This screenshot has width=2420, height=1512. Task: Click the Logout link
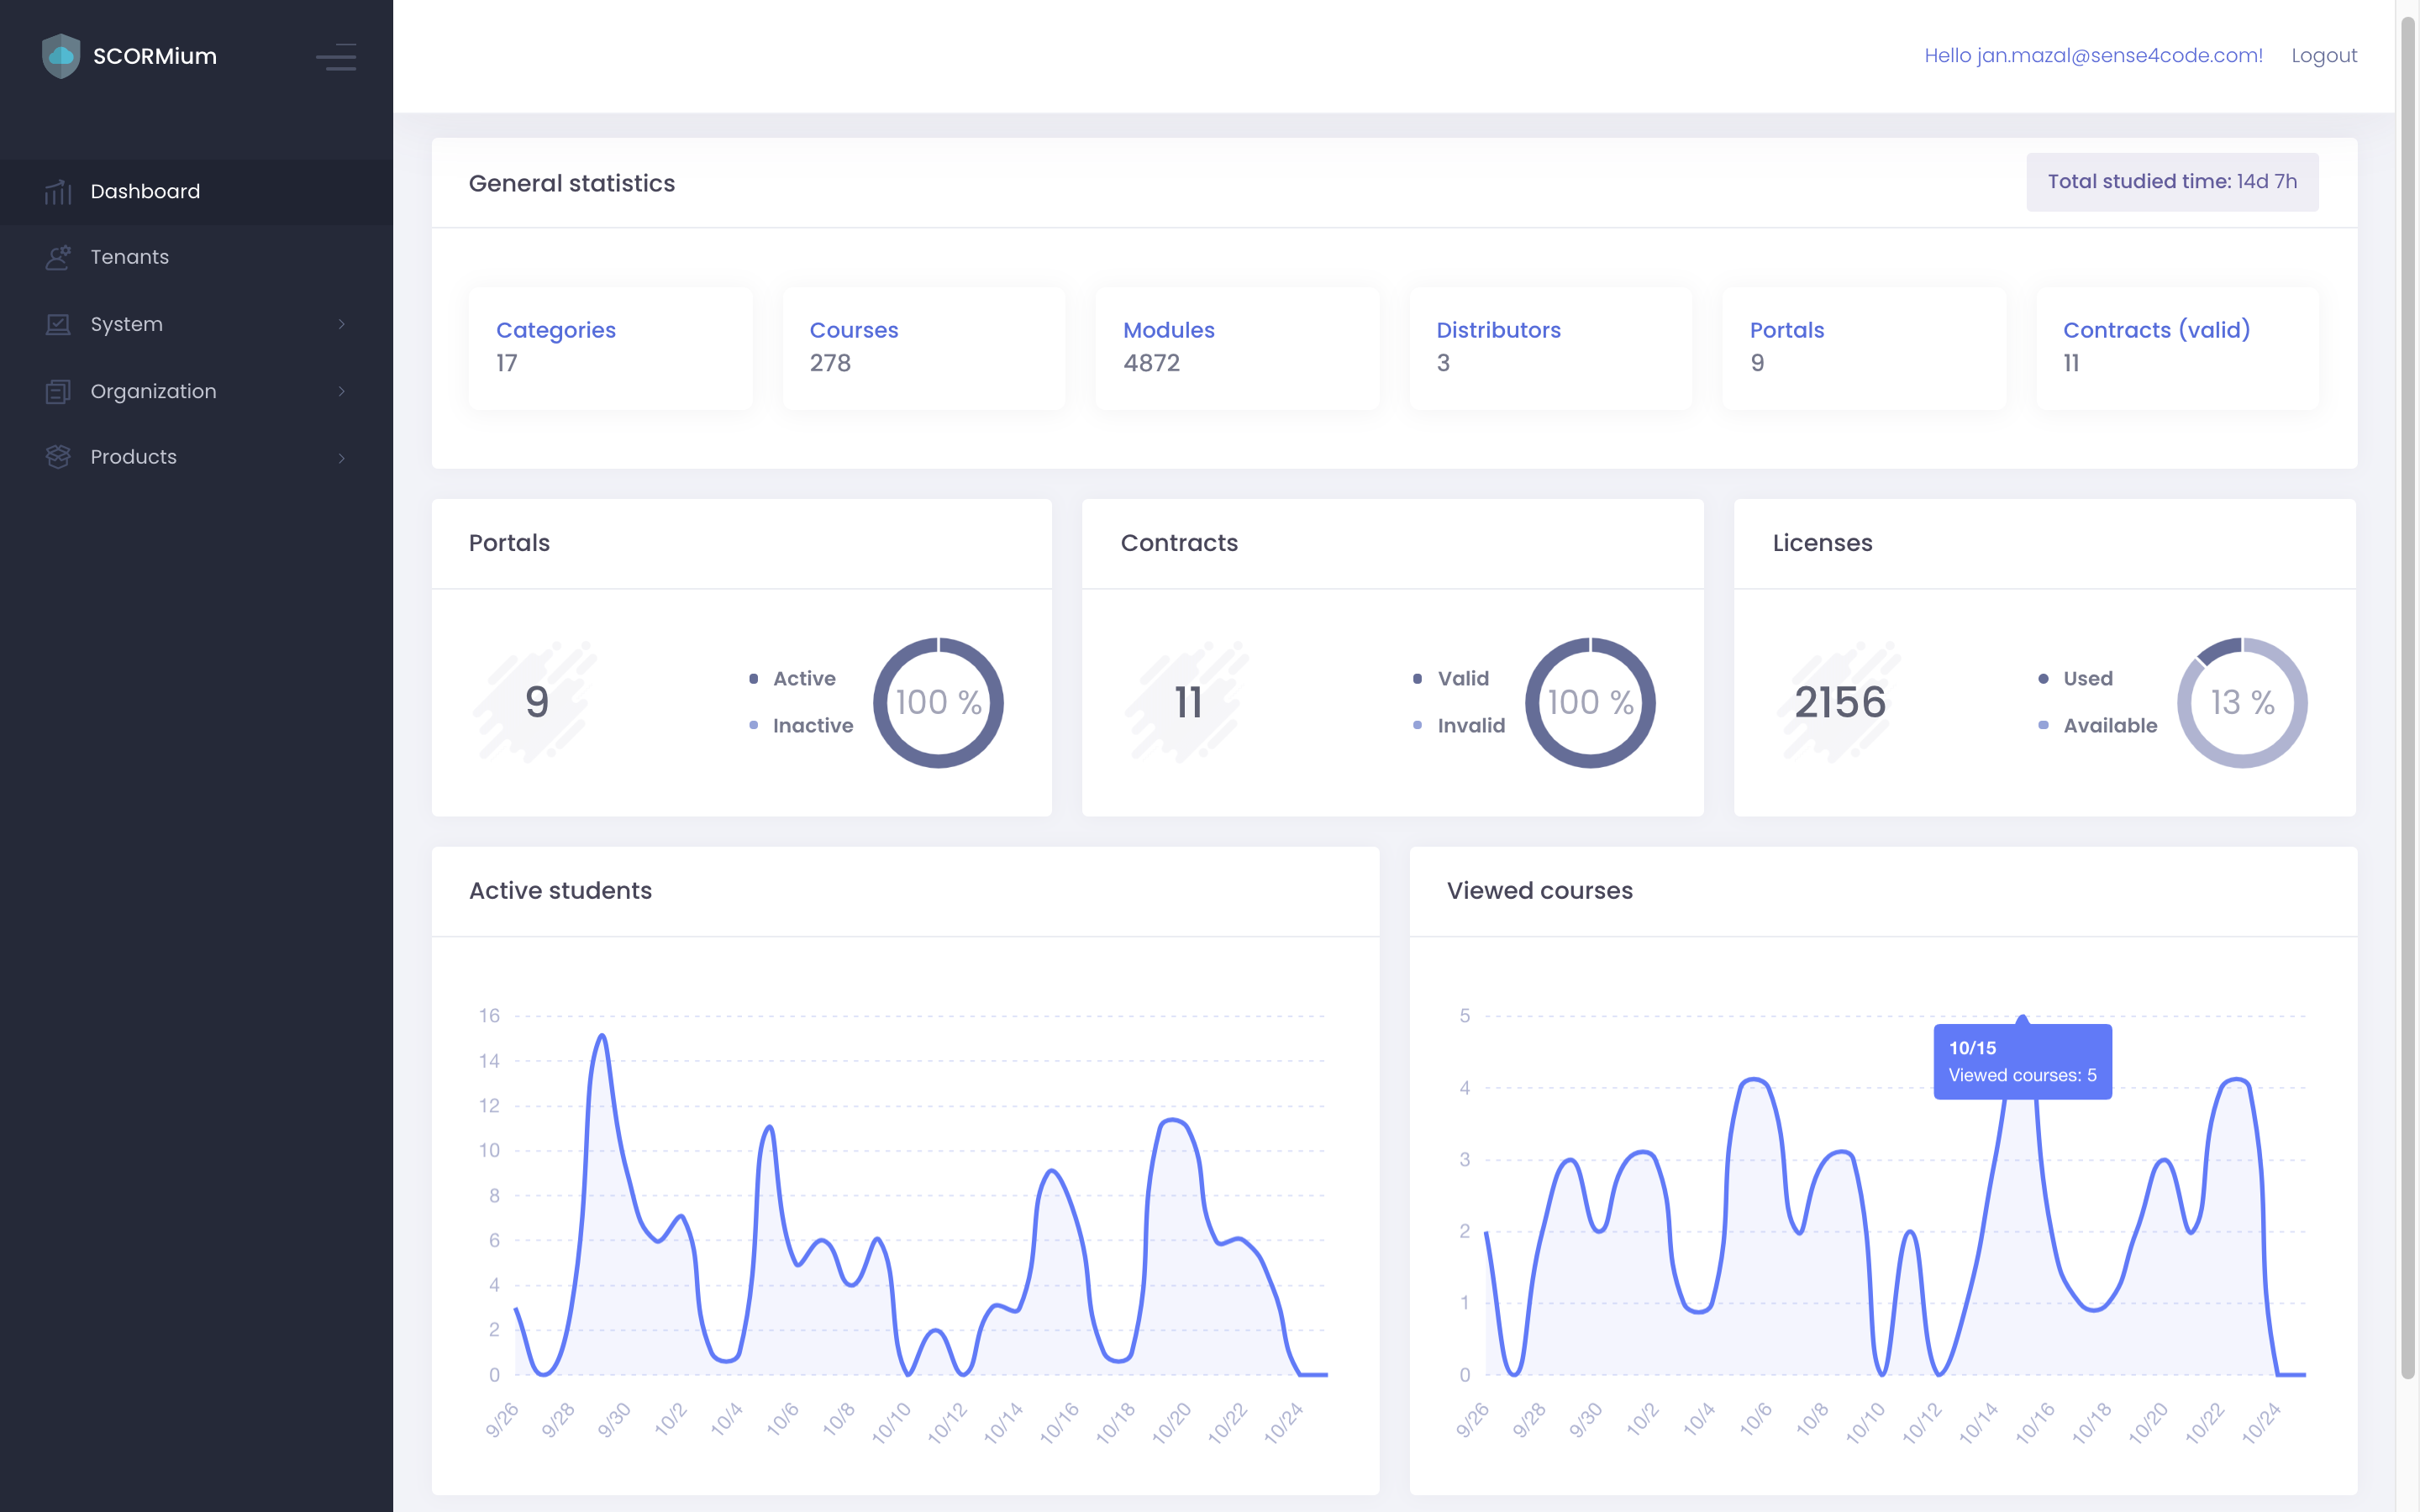coord(2323,56)
